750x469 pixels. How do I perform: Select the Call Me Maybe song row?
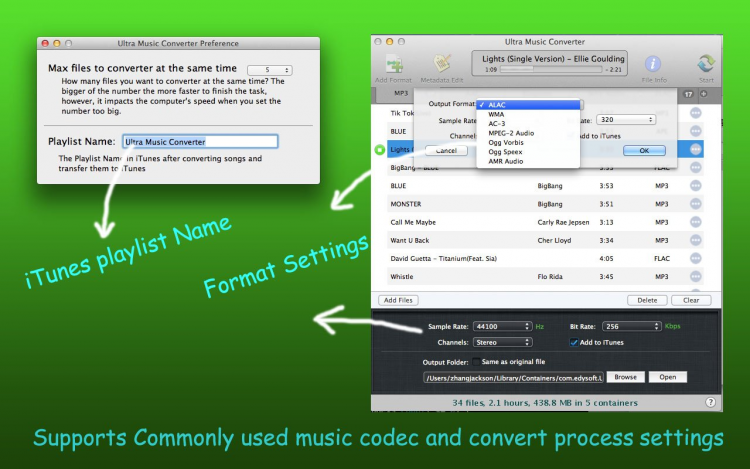(x=545, y=222)
